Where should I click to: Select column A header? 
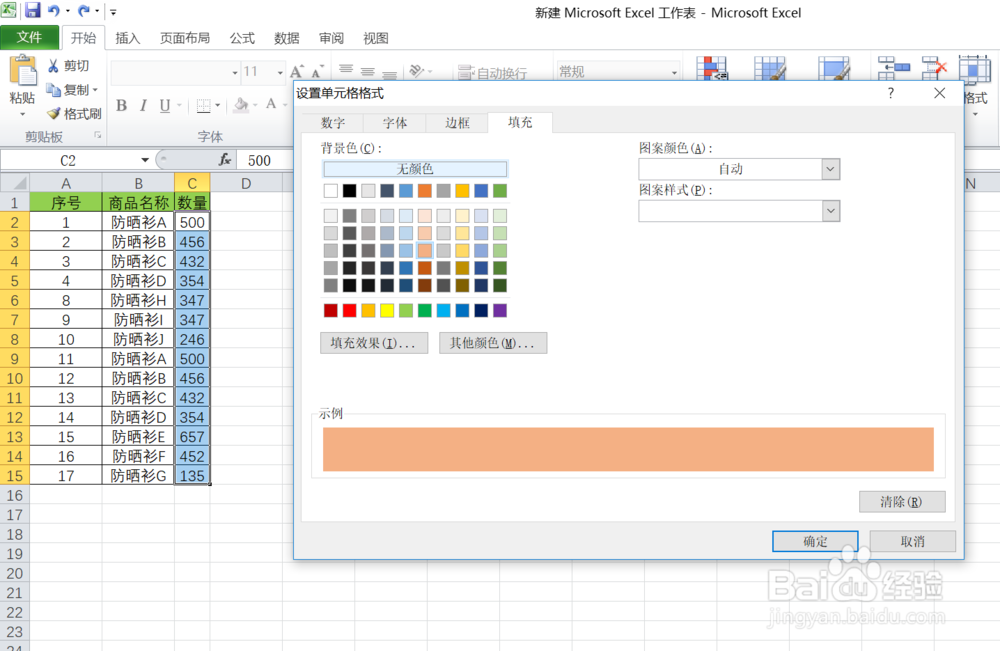(66, 184)
